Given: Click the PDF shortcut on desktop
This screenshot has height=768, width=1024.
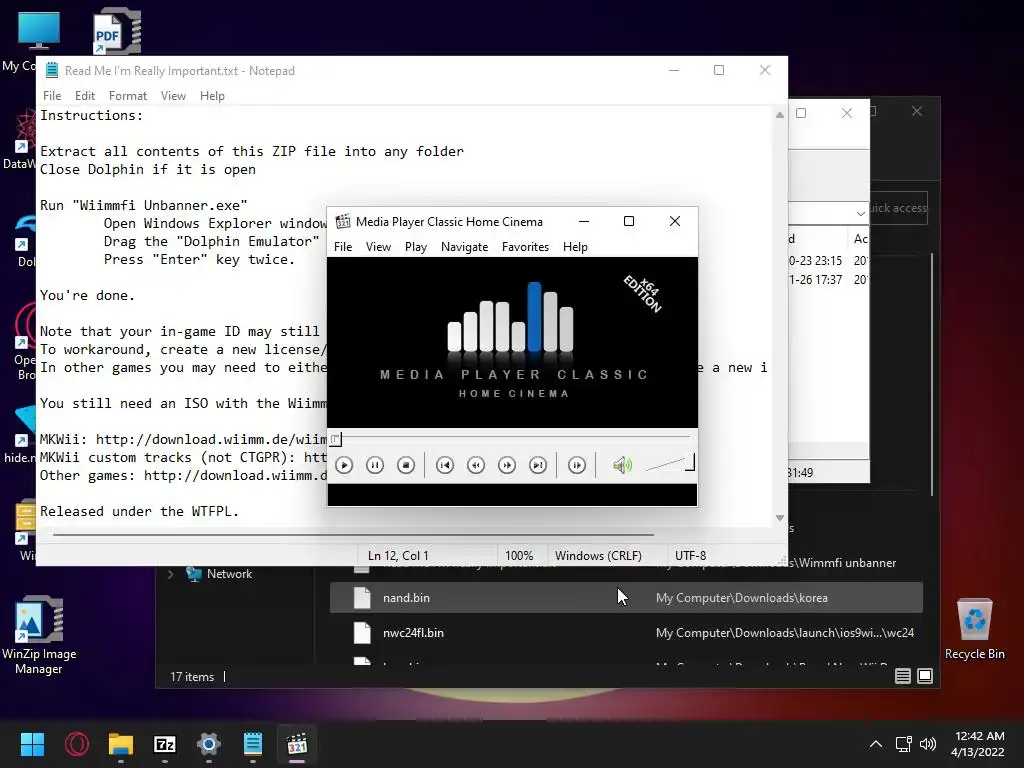Looking at the screenshot, I should (117, 30).
